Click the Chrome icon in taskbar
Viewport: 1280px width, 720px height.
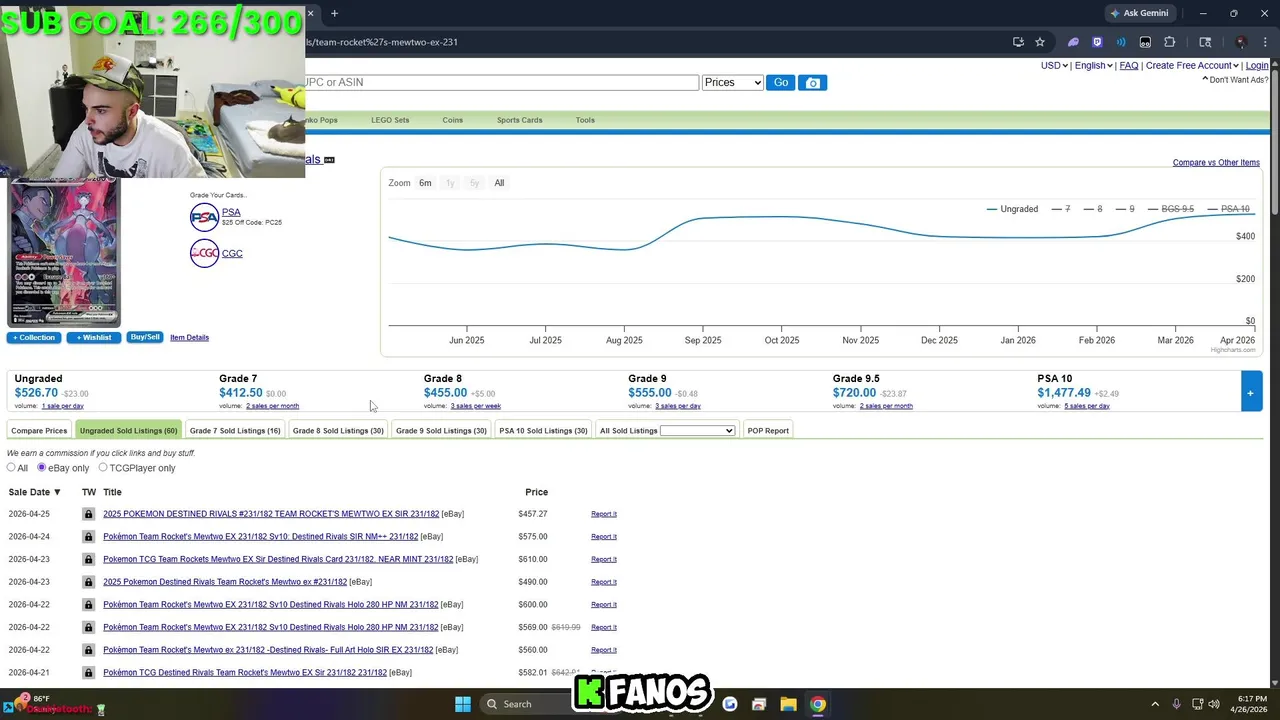coord(817,704)
